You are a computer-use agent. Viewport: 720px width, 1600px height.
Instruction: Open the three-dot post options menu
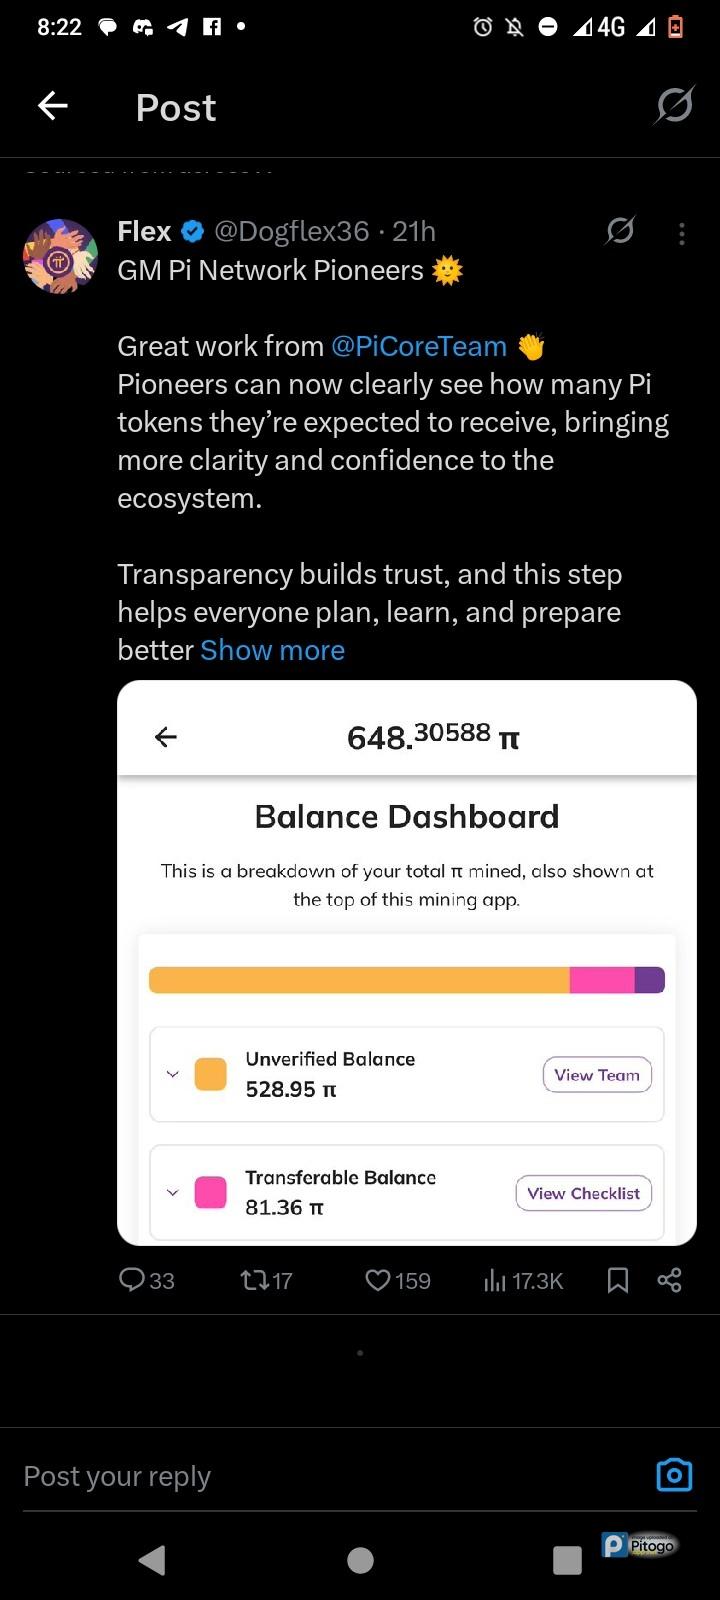coord(682,233)
